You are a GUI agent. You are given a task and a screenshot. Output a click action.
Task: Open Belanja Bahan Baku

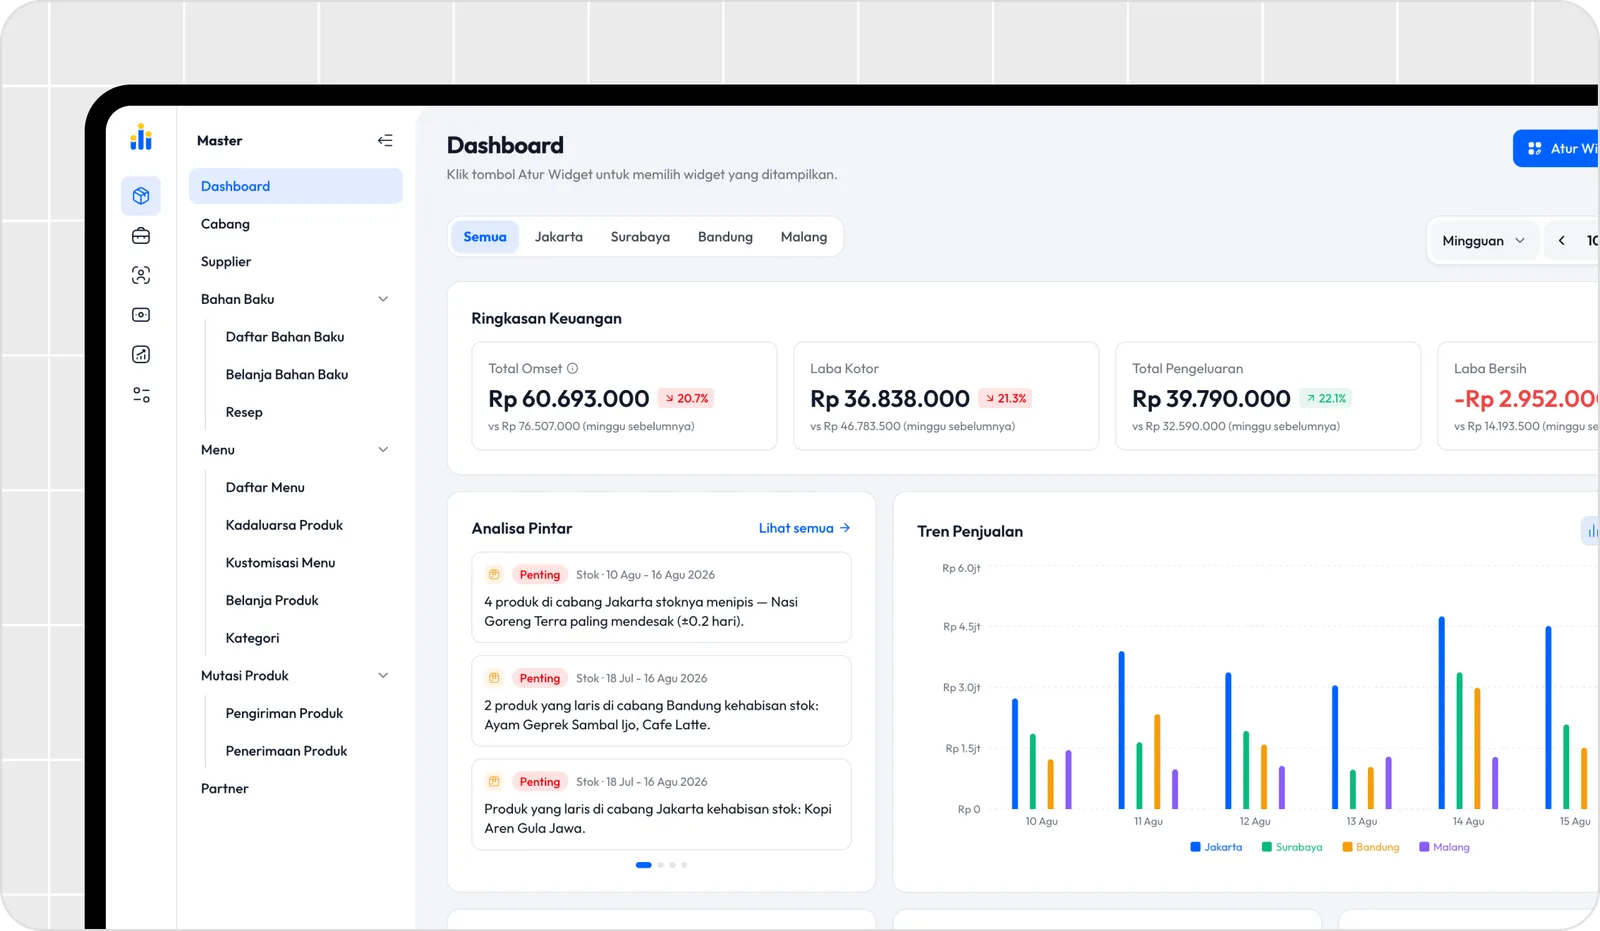(x=287, y=375)
